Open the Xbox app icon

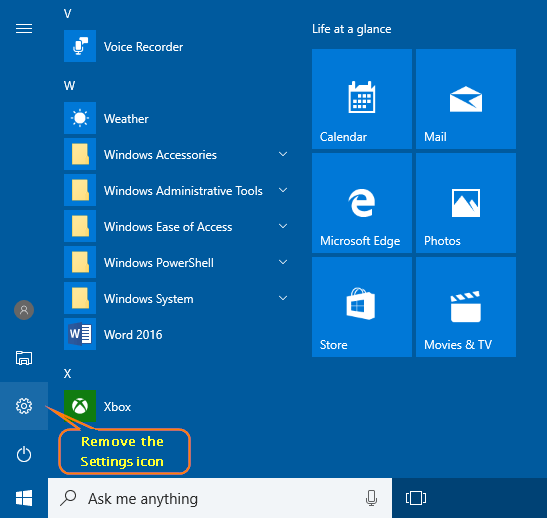tap(80, 406)
